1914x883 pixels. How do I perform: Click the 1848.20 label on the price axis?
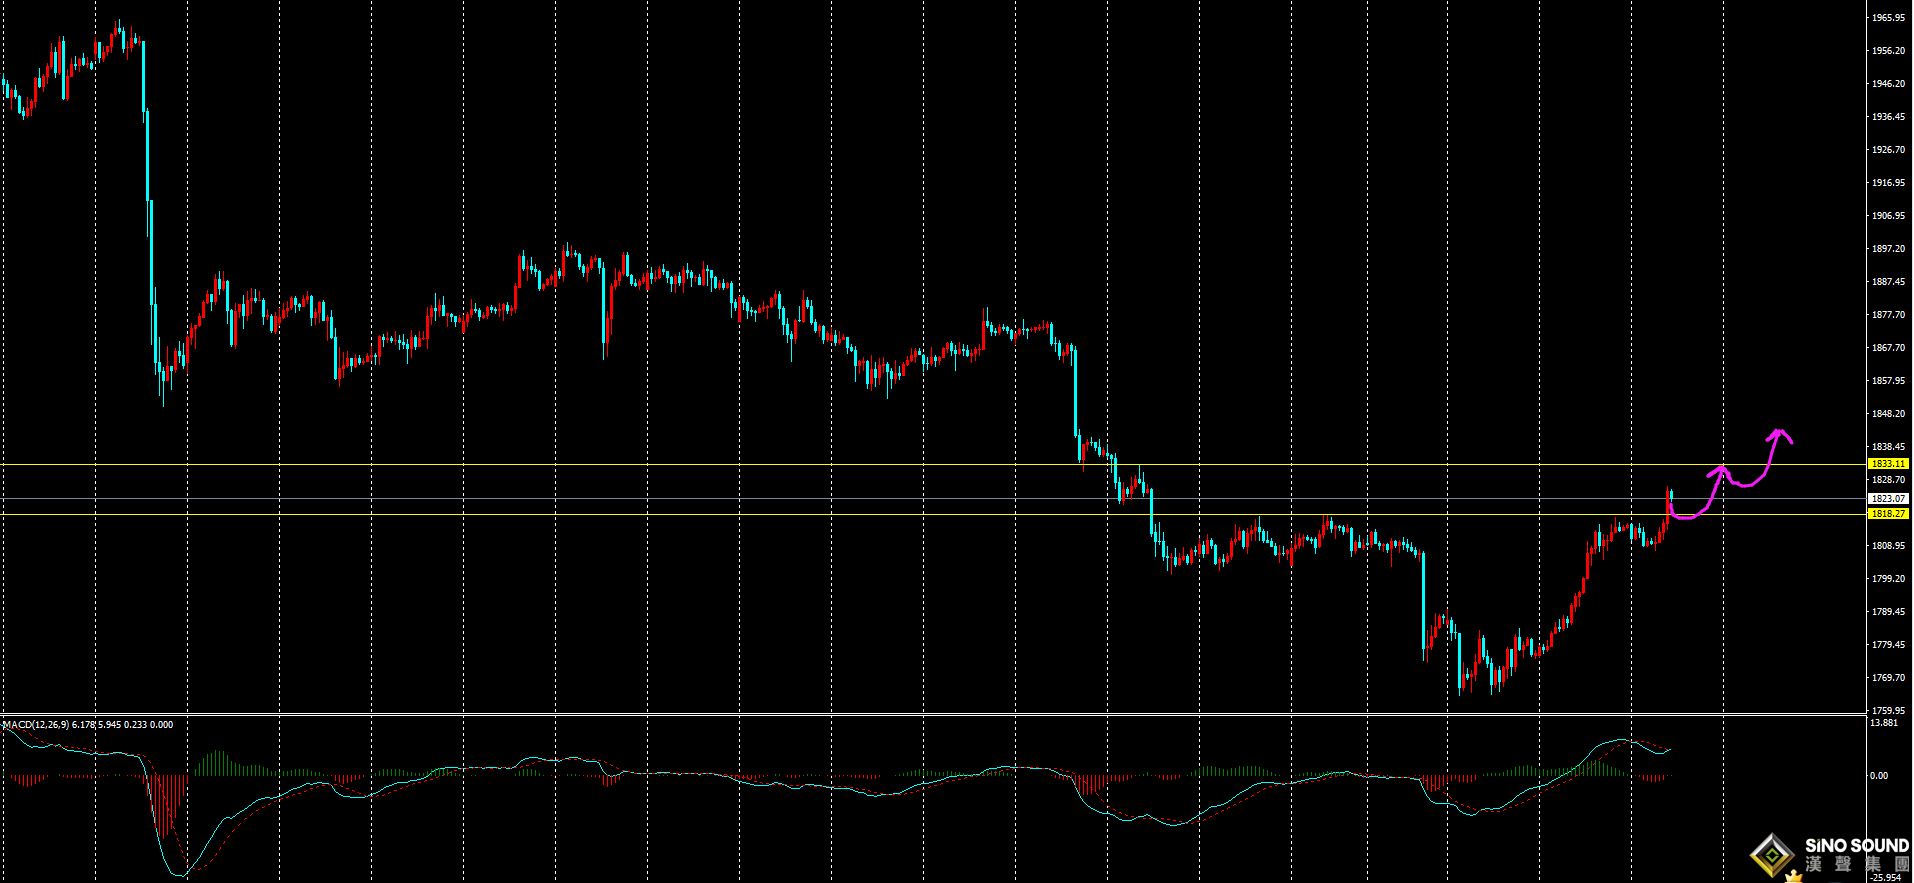(x=1888, y=414)
